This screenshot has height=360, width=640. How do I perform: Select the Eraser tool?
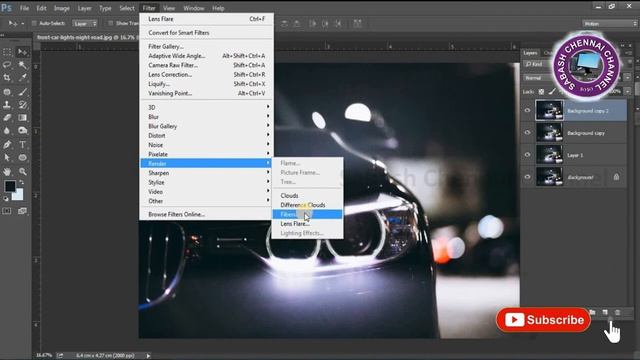[7, 118]
